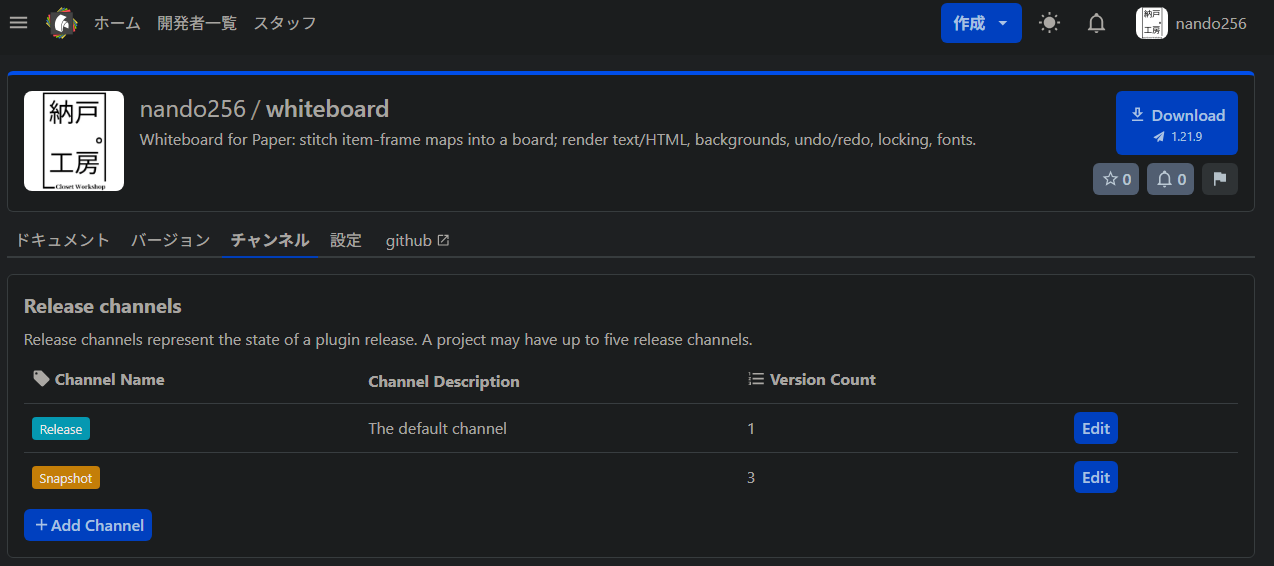The image size is (1274, 566).
Task: Toggle the light/dark theme sun icon
Action: [x=1049, y=23]
